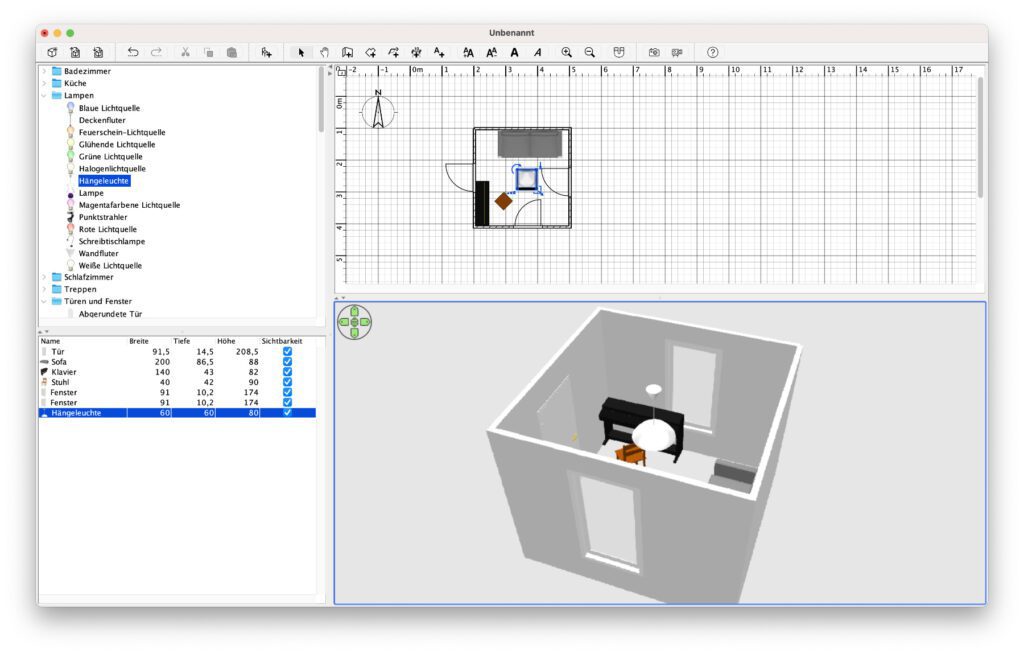
Task: Select Schreibtischlampe in the catalog tree
Action: click(x=111, y=241)
